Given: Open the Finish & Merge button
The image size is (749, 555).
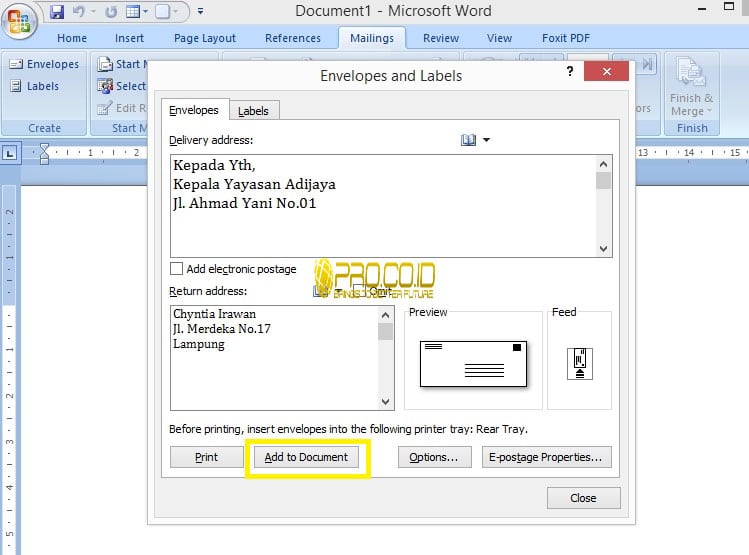Looking at the screenshot, I should coord(691,86).
